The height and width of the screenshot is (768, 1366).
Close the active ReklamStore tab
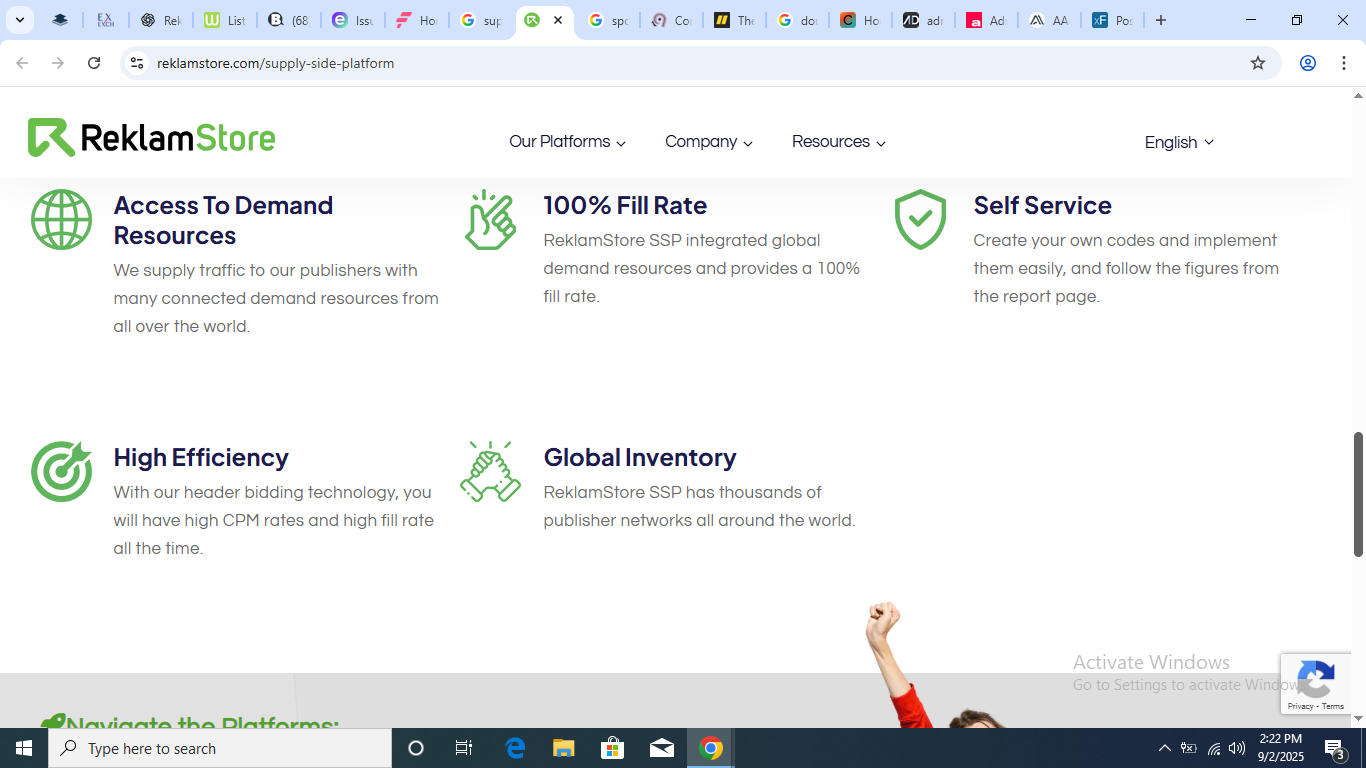pos(558,20)
